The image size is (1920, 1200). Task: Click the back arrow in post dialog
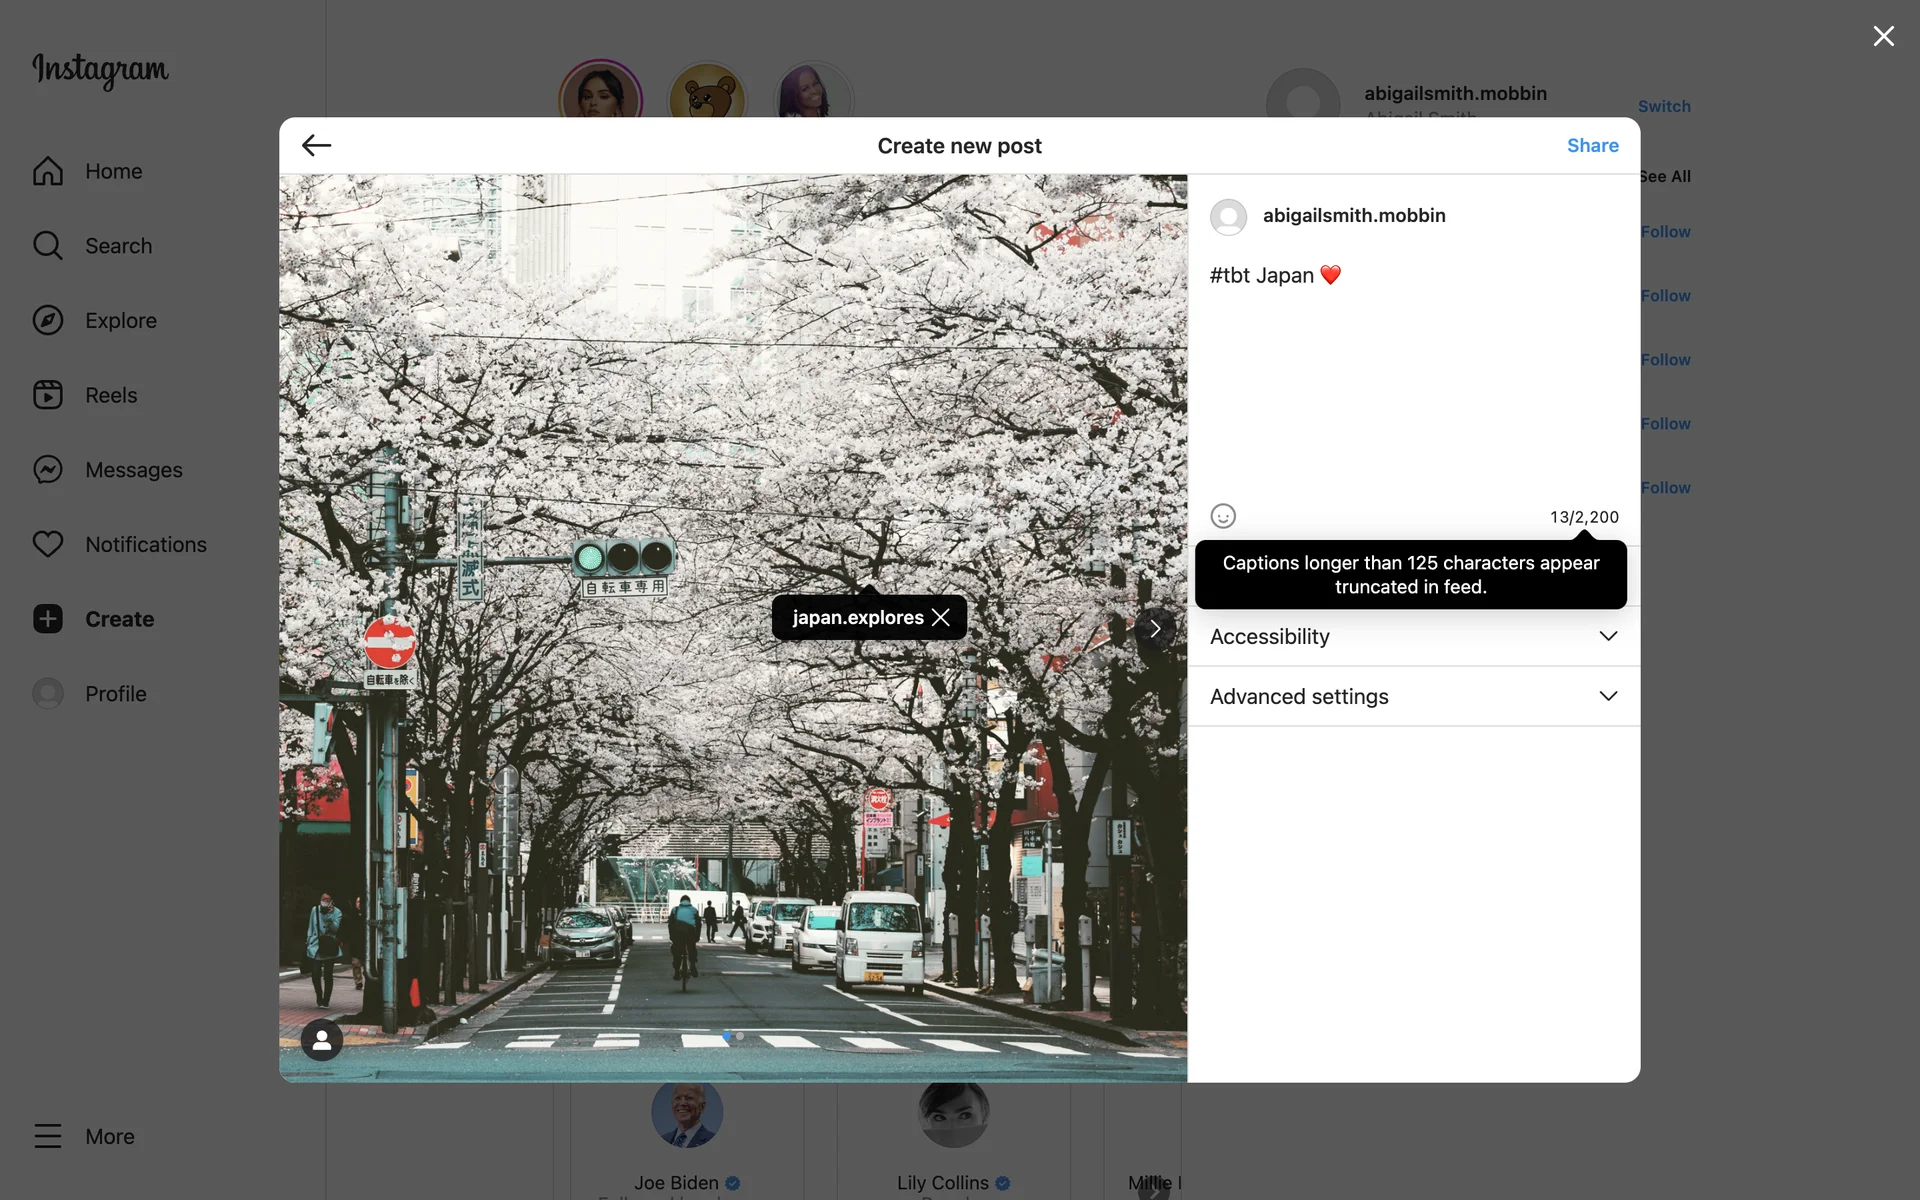(316, 146)
